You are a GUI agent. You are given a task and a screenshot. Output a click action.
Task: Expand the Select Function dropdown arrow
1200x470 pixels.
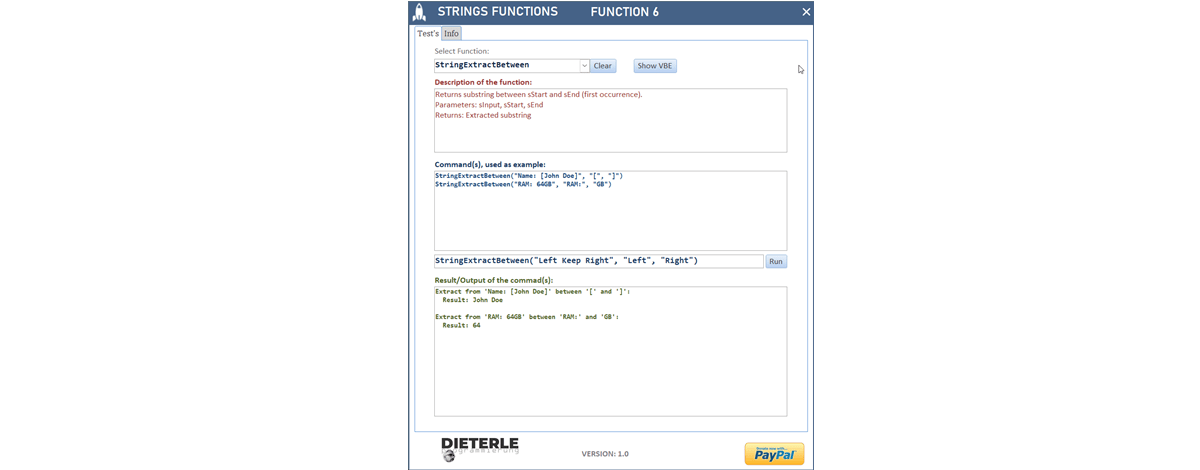point(584,66)
